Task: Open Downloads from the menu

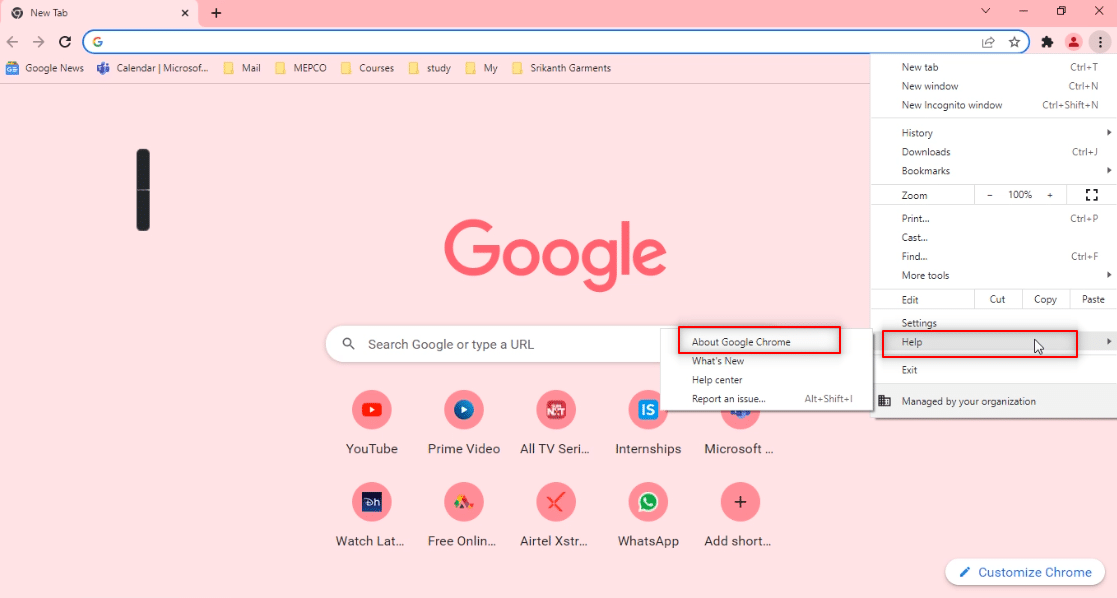Action: click(994, 152)
